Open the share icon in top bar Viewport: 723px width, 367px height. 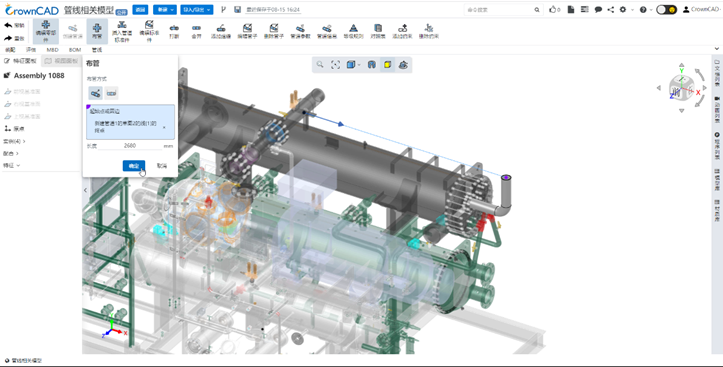(x=610, y=9)
